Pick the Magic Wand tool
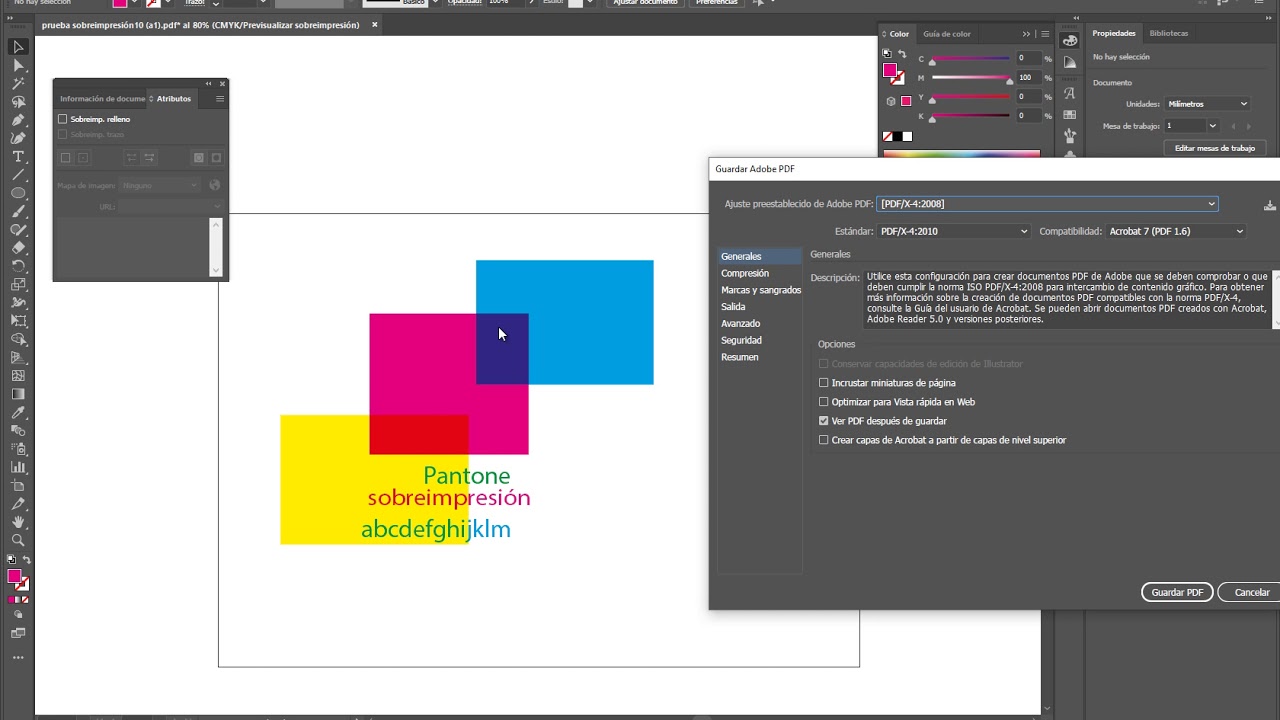1280x720 pixels. [x=18, y=84]
